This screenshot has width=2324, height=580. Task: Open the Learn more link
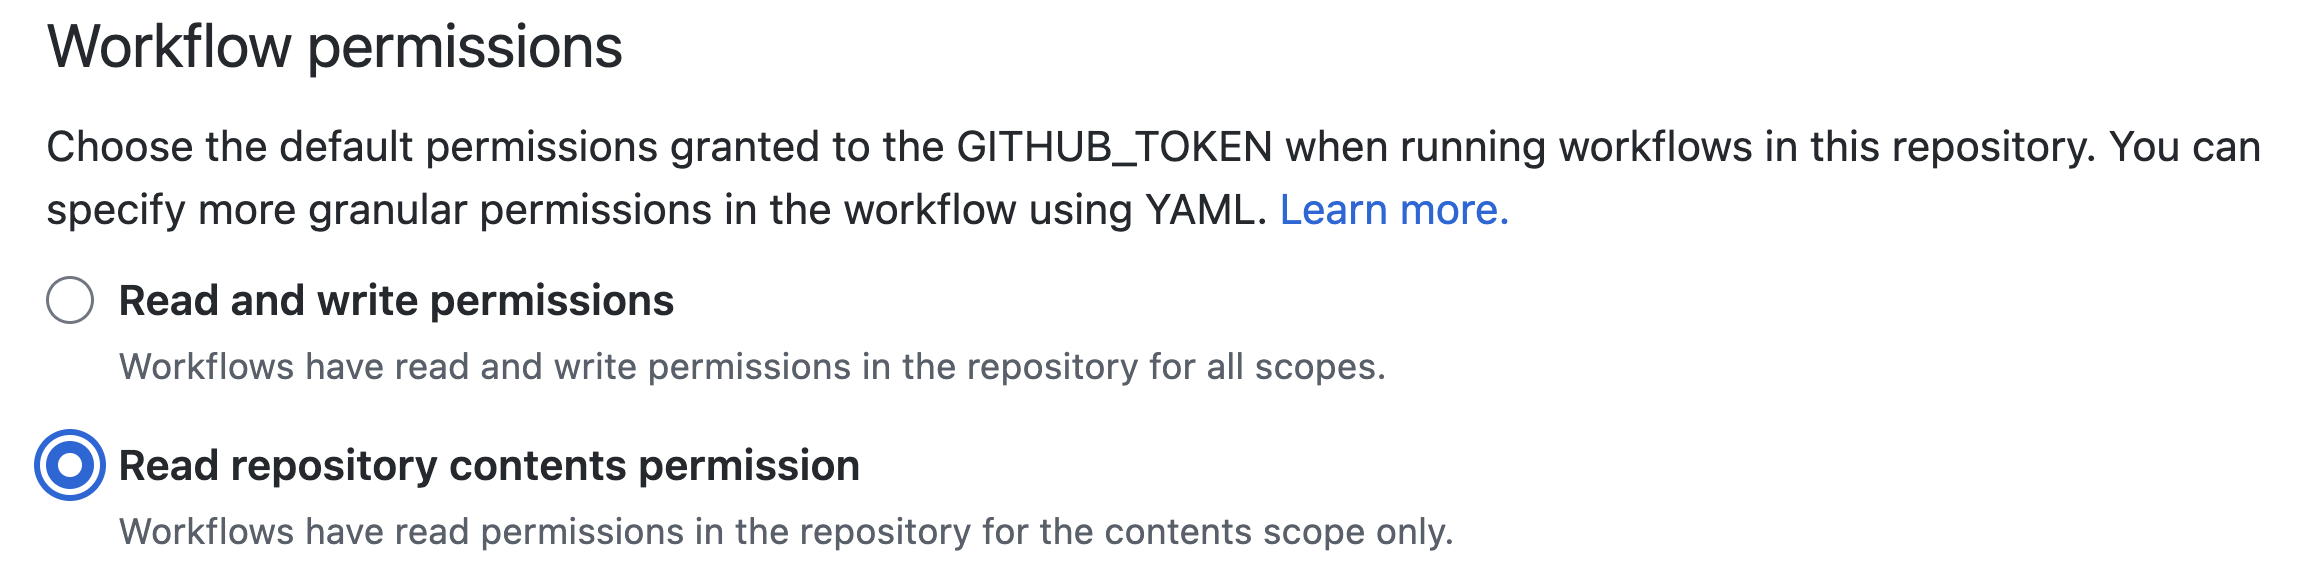(x=1394, y=210)
